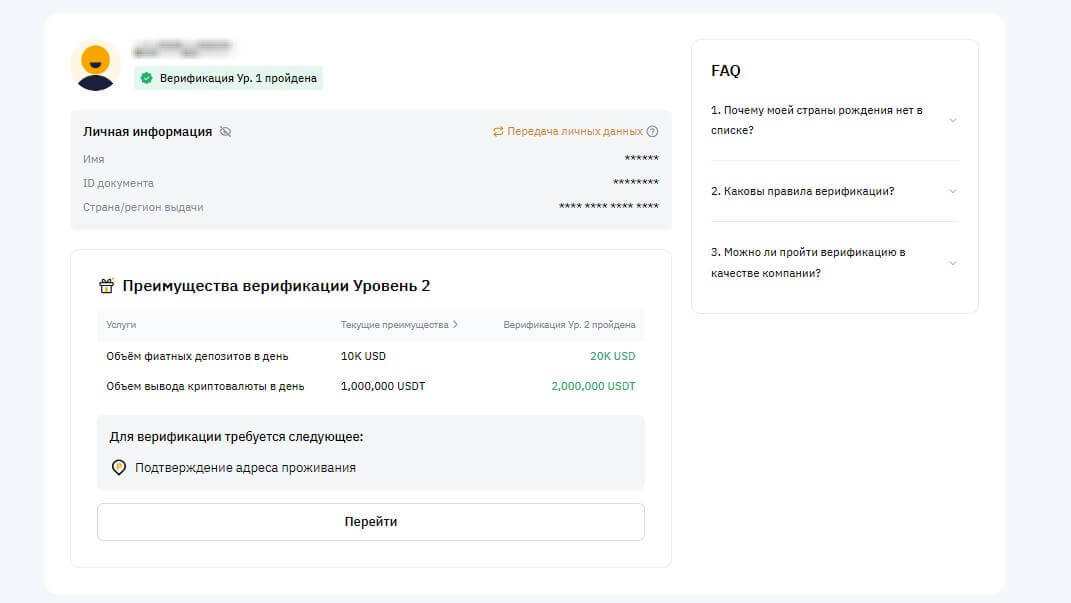Expand "Текущие преимущества" column chevron
This screenshot has height=603, width=1071.
tap(456, 325)
